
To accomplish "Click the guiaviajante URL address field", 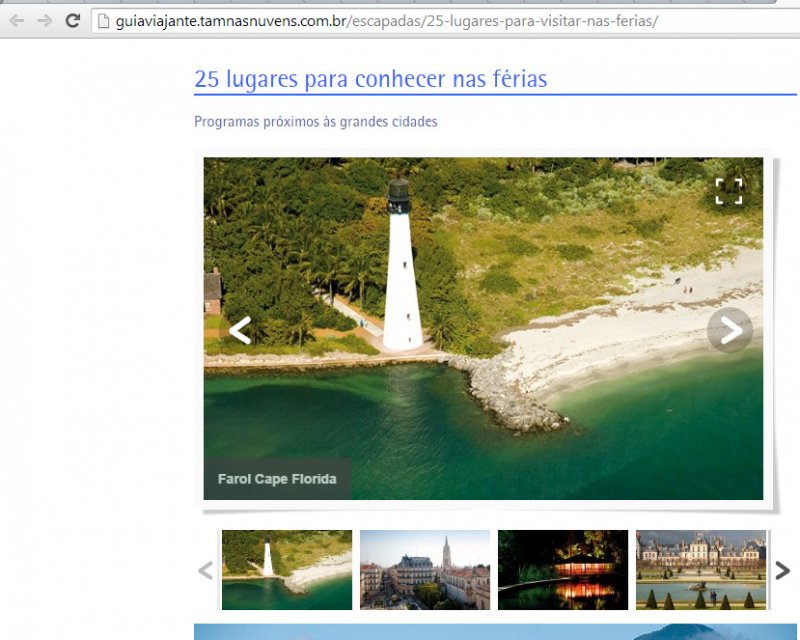I will pyautogui.click(x=445, y=21).
